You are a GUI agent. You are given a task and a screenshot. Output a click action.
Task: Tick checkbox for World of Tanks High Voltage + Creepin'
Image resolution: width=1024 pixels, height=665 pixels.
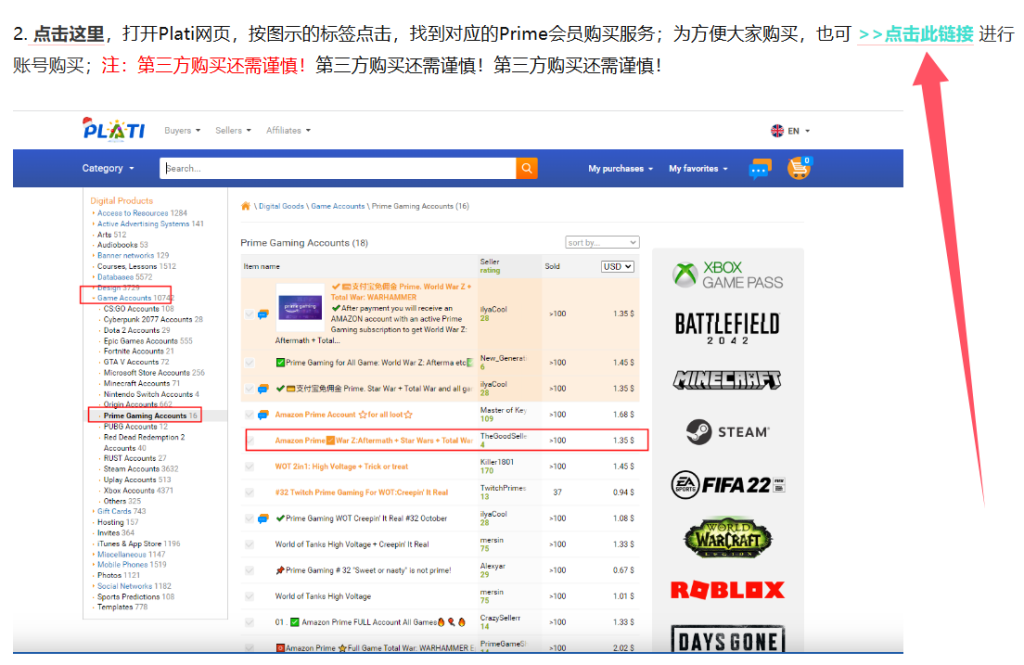249,544
